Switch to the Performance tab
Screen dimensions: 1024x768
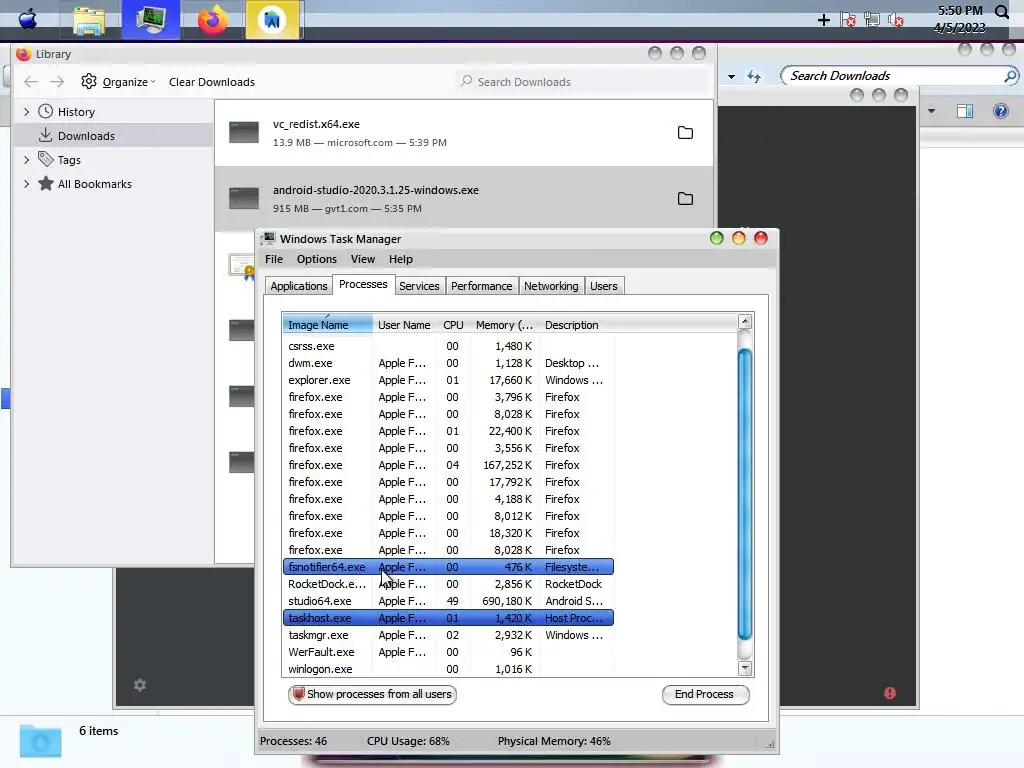[481, 286]
